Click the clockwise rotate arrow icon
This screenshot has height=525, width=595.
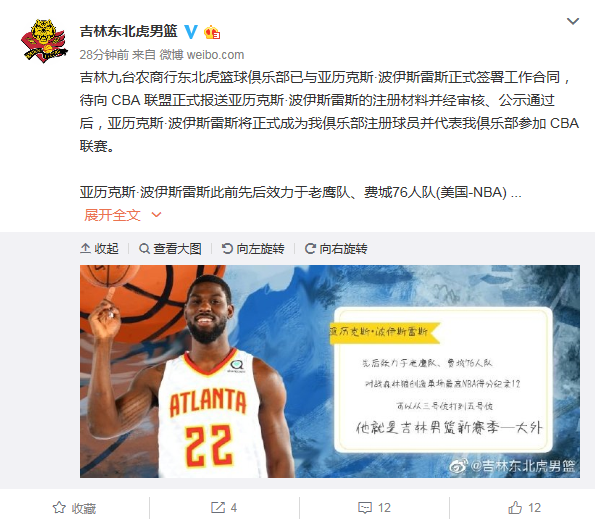pos(310,249)
